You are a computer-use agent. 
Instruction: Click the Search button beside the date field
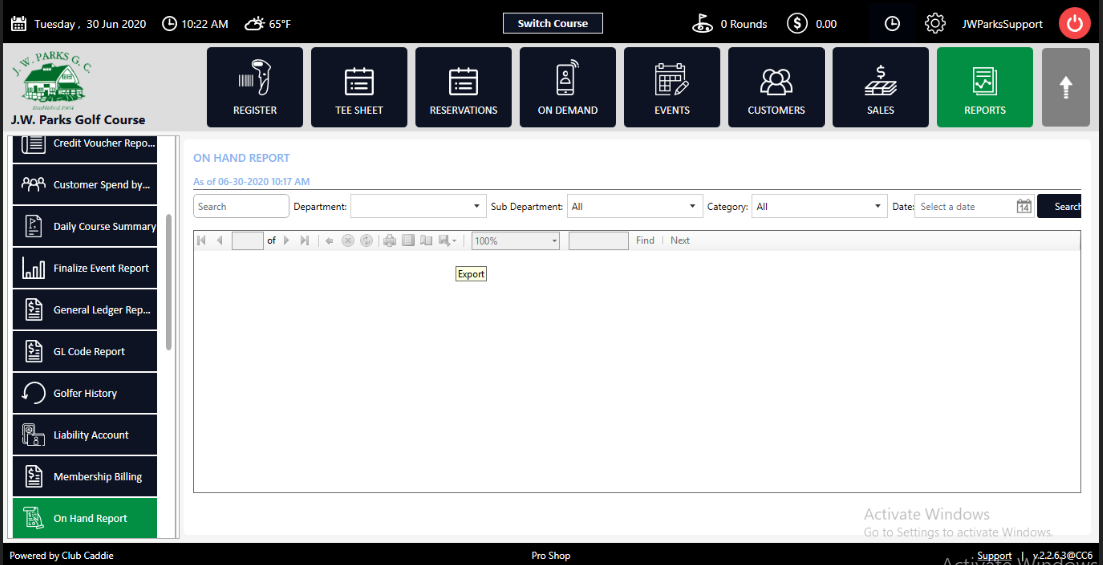(x=1060, y=207)
